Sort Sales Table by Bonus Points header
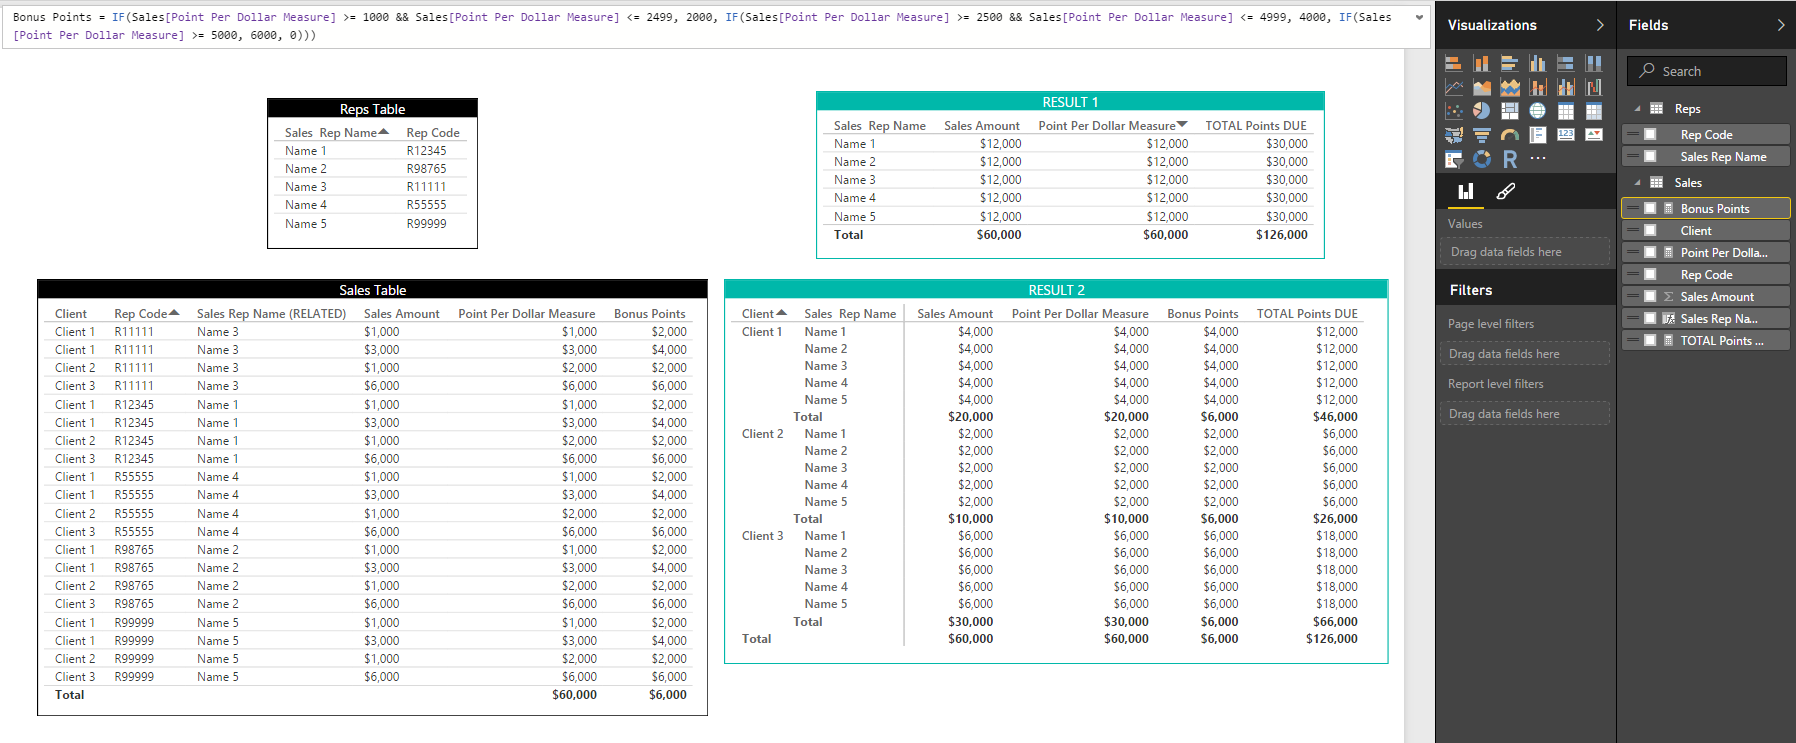Image resolution: width=1796 pixels, height=743 pixels. pos(650,313)
